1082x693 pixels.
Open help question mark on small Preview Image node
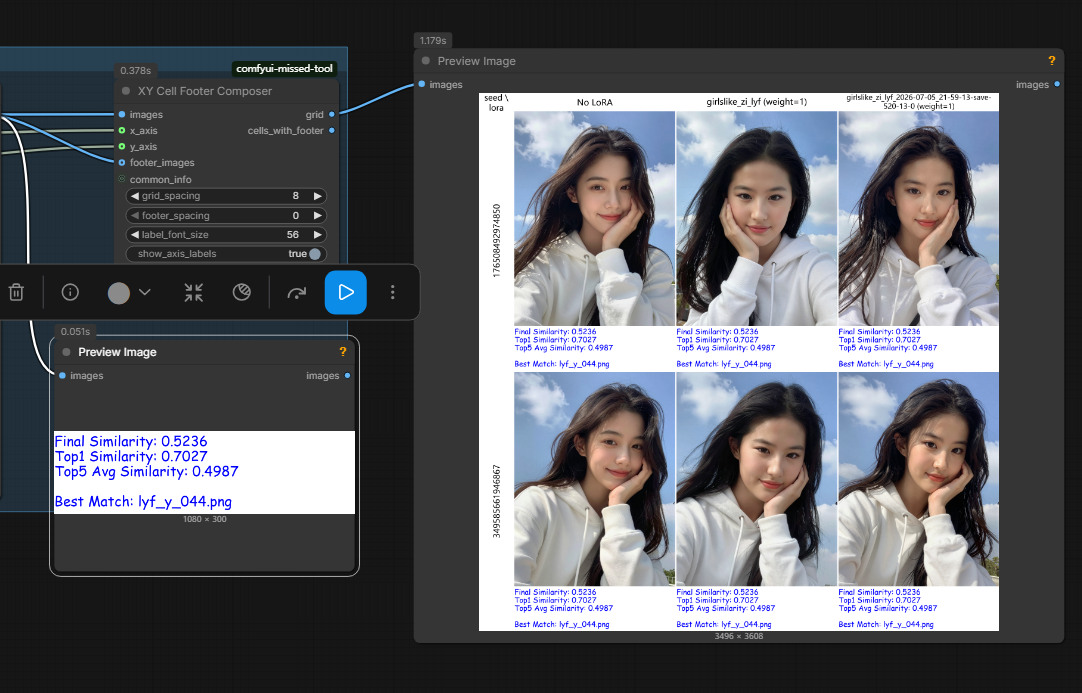[x=342, y=352]
